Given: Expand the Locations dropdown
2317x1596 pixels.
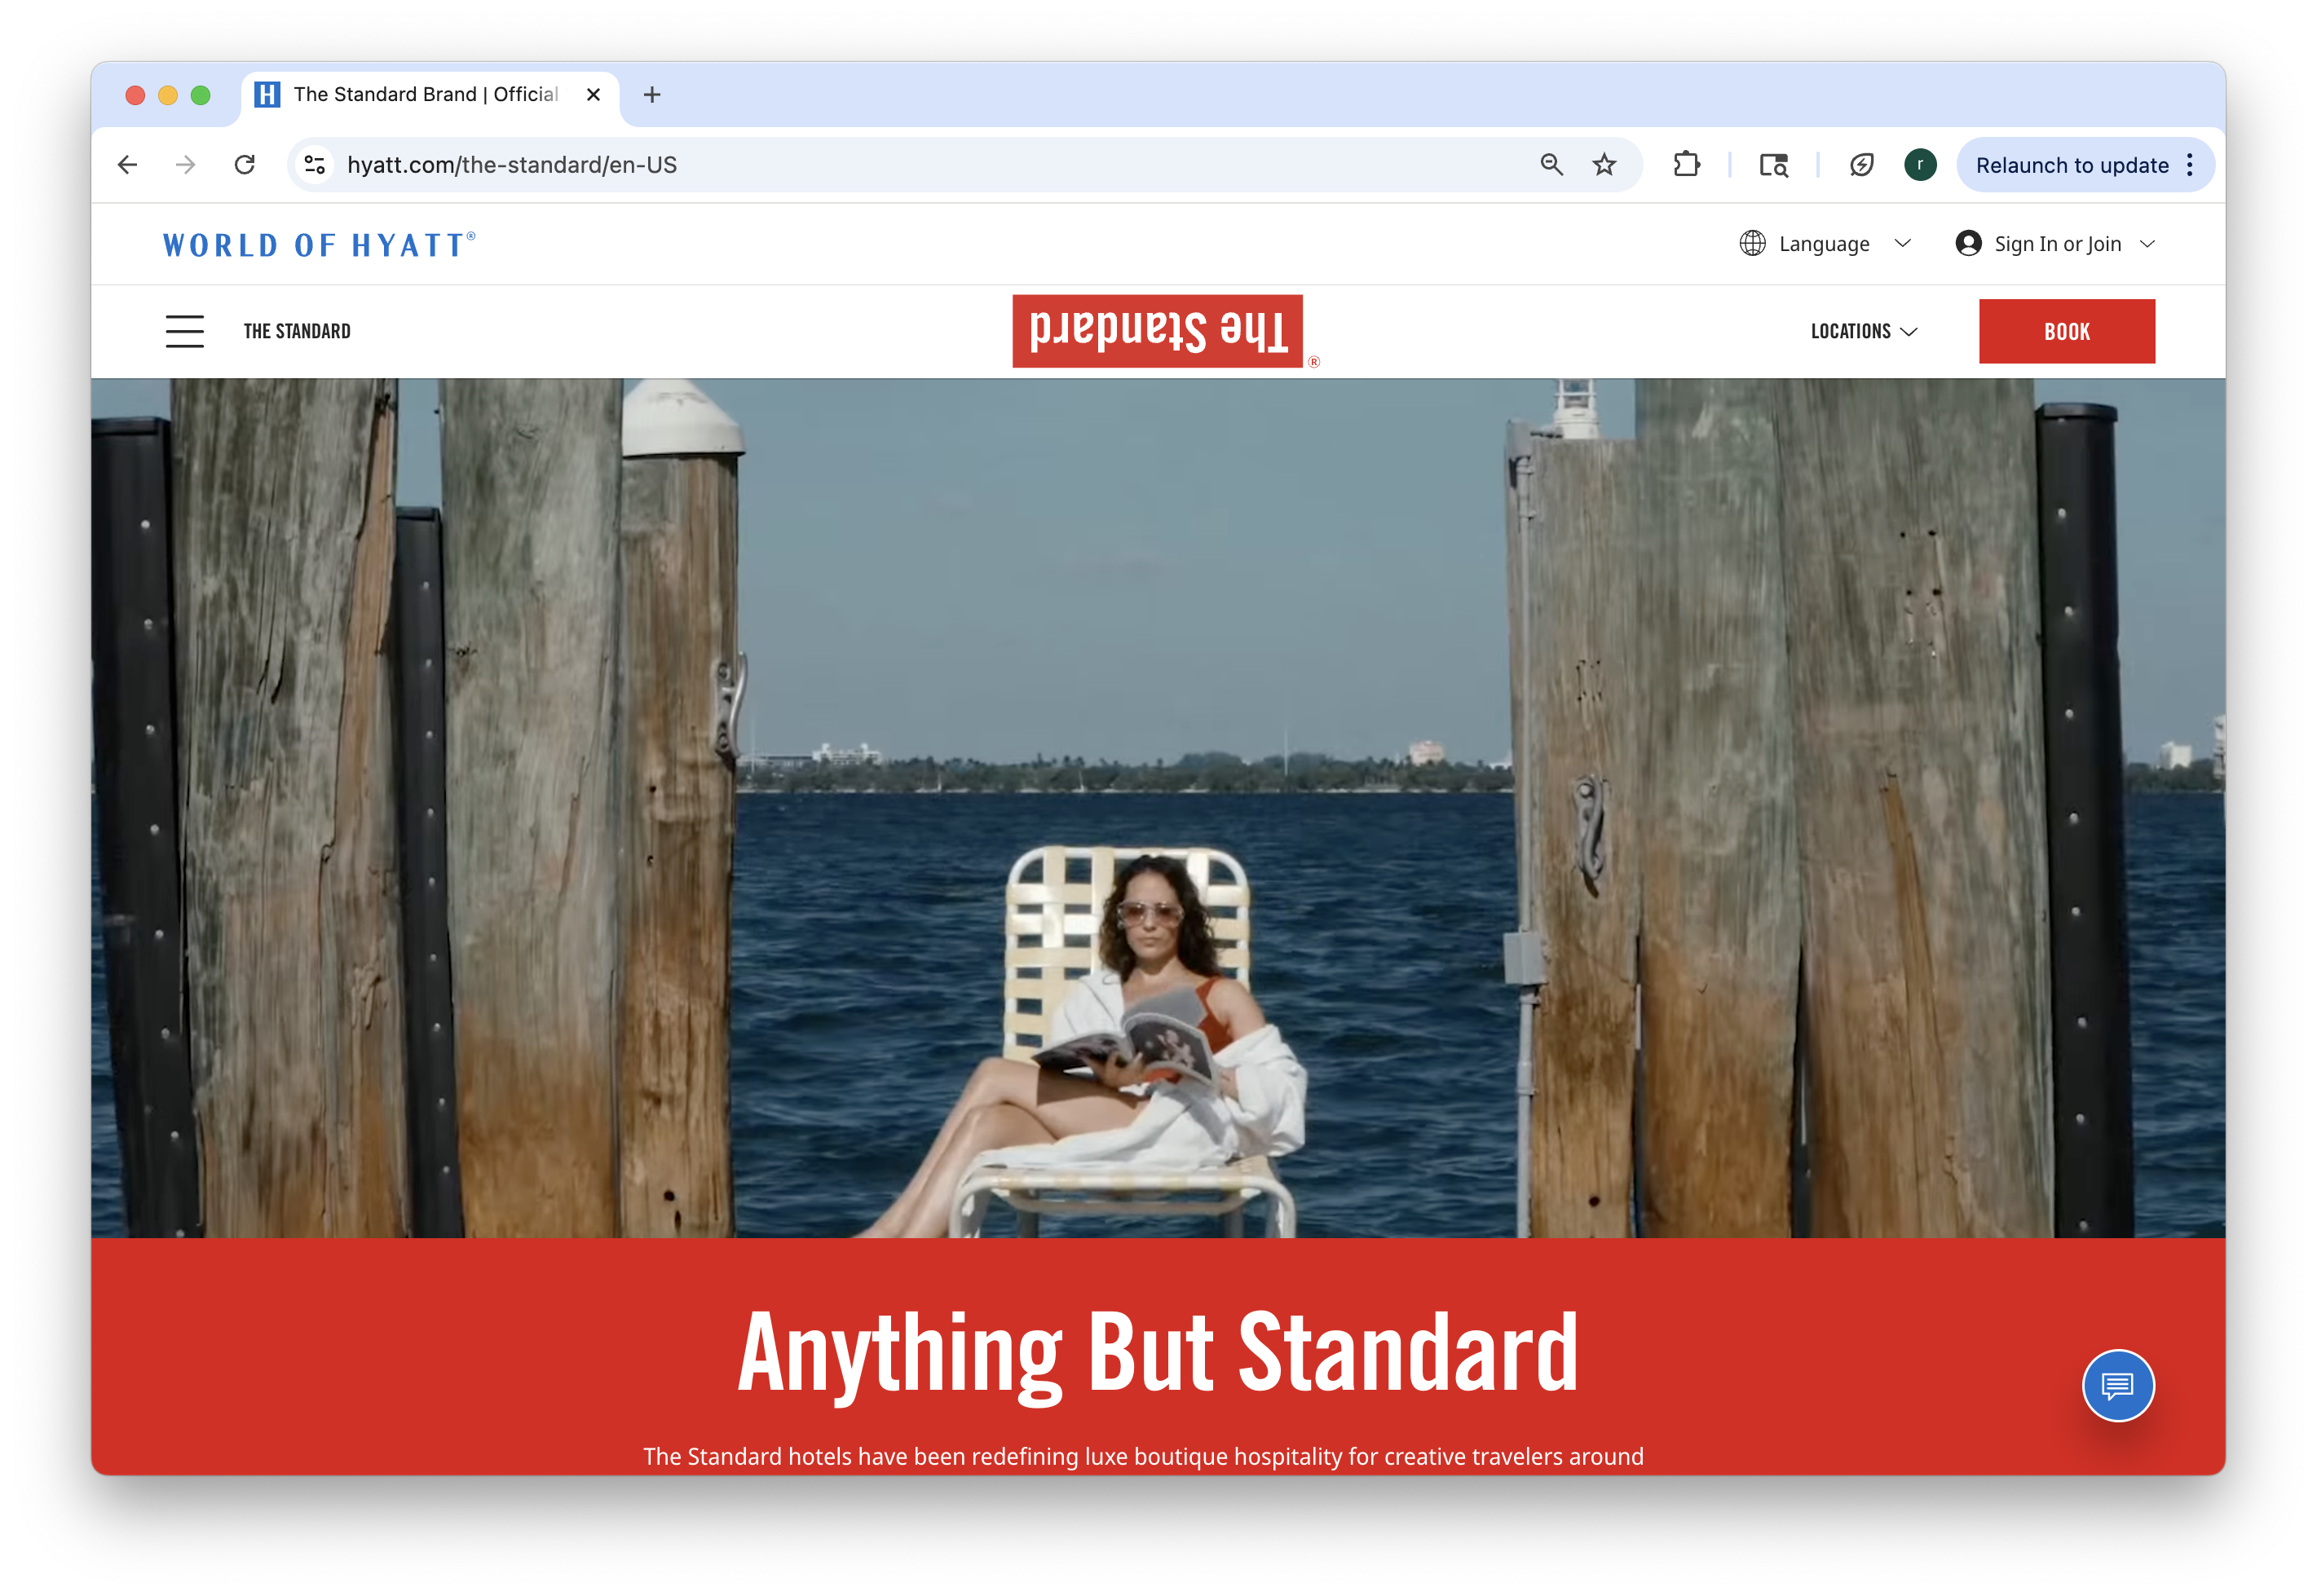Looking at the screenshot, I should [x=1863, y=331].
